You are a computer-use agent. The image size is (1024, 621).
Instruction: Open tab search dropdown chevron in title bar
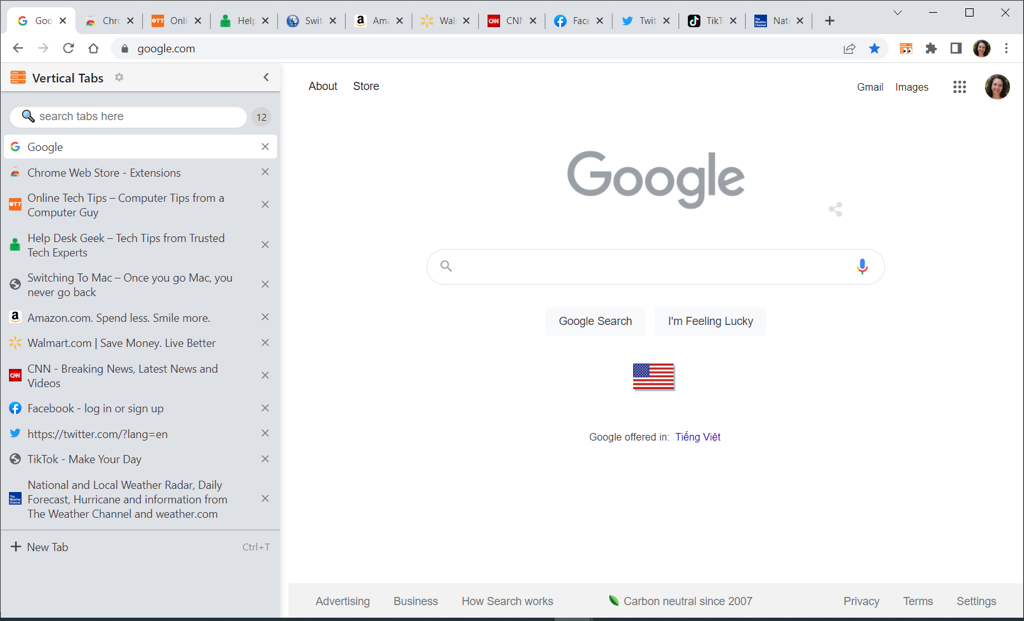(897, 13)
